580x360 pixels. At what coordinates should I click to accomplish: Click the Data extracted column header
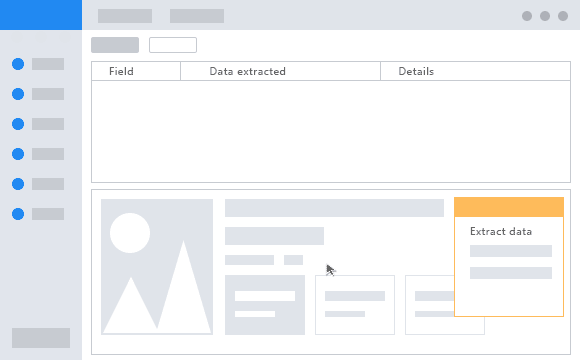[280, 71]
